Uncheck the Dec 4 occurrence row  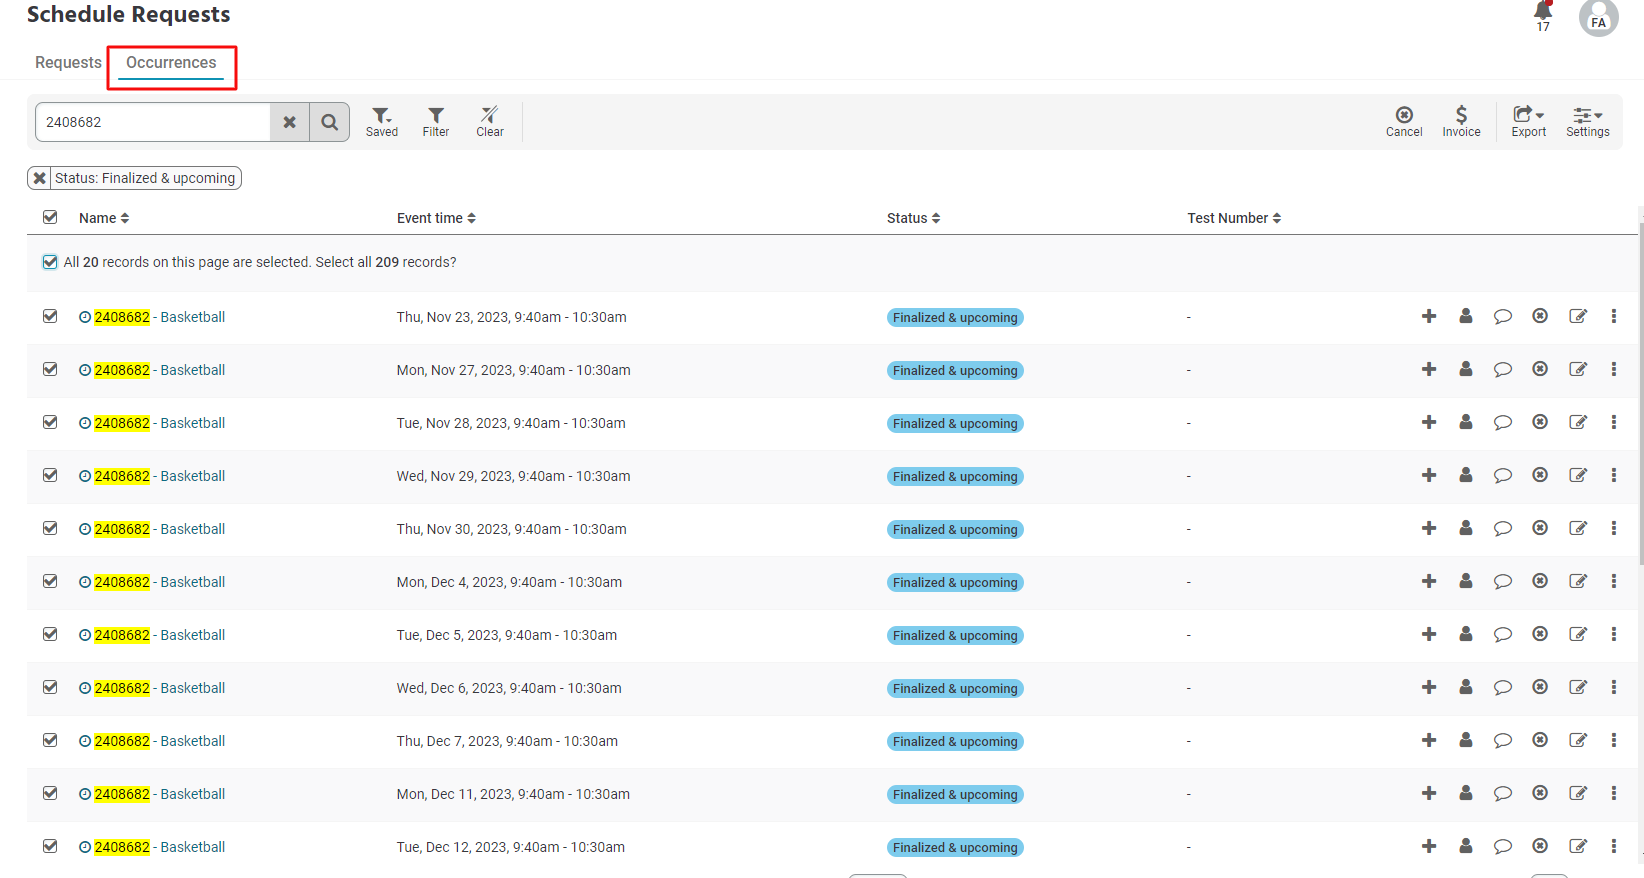pyautogui.click(x=50, y=582)
